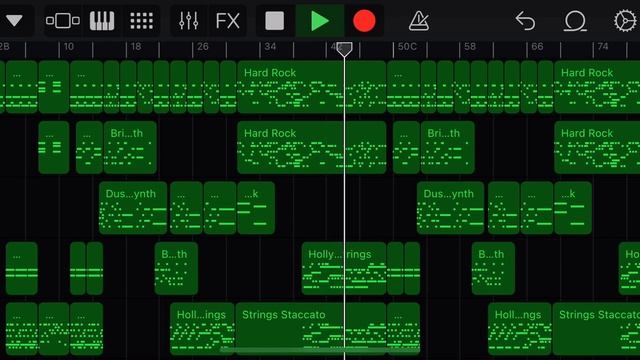Select the Dus...ynth region near bar 18
640x360 pixels.
point(133,208)
